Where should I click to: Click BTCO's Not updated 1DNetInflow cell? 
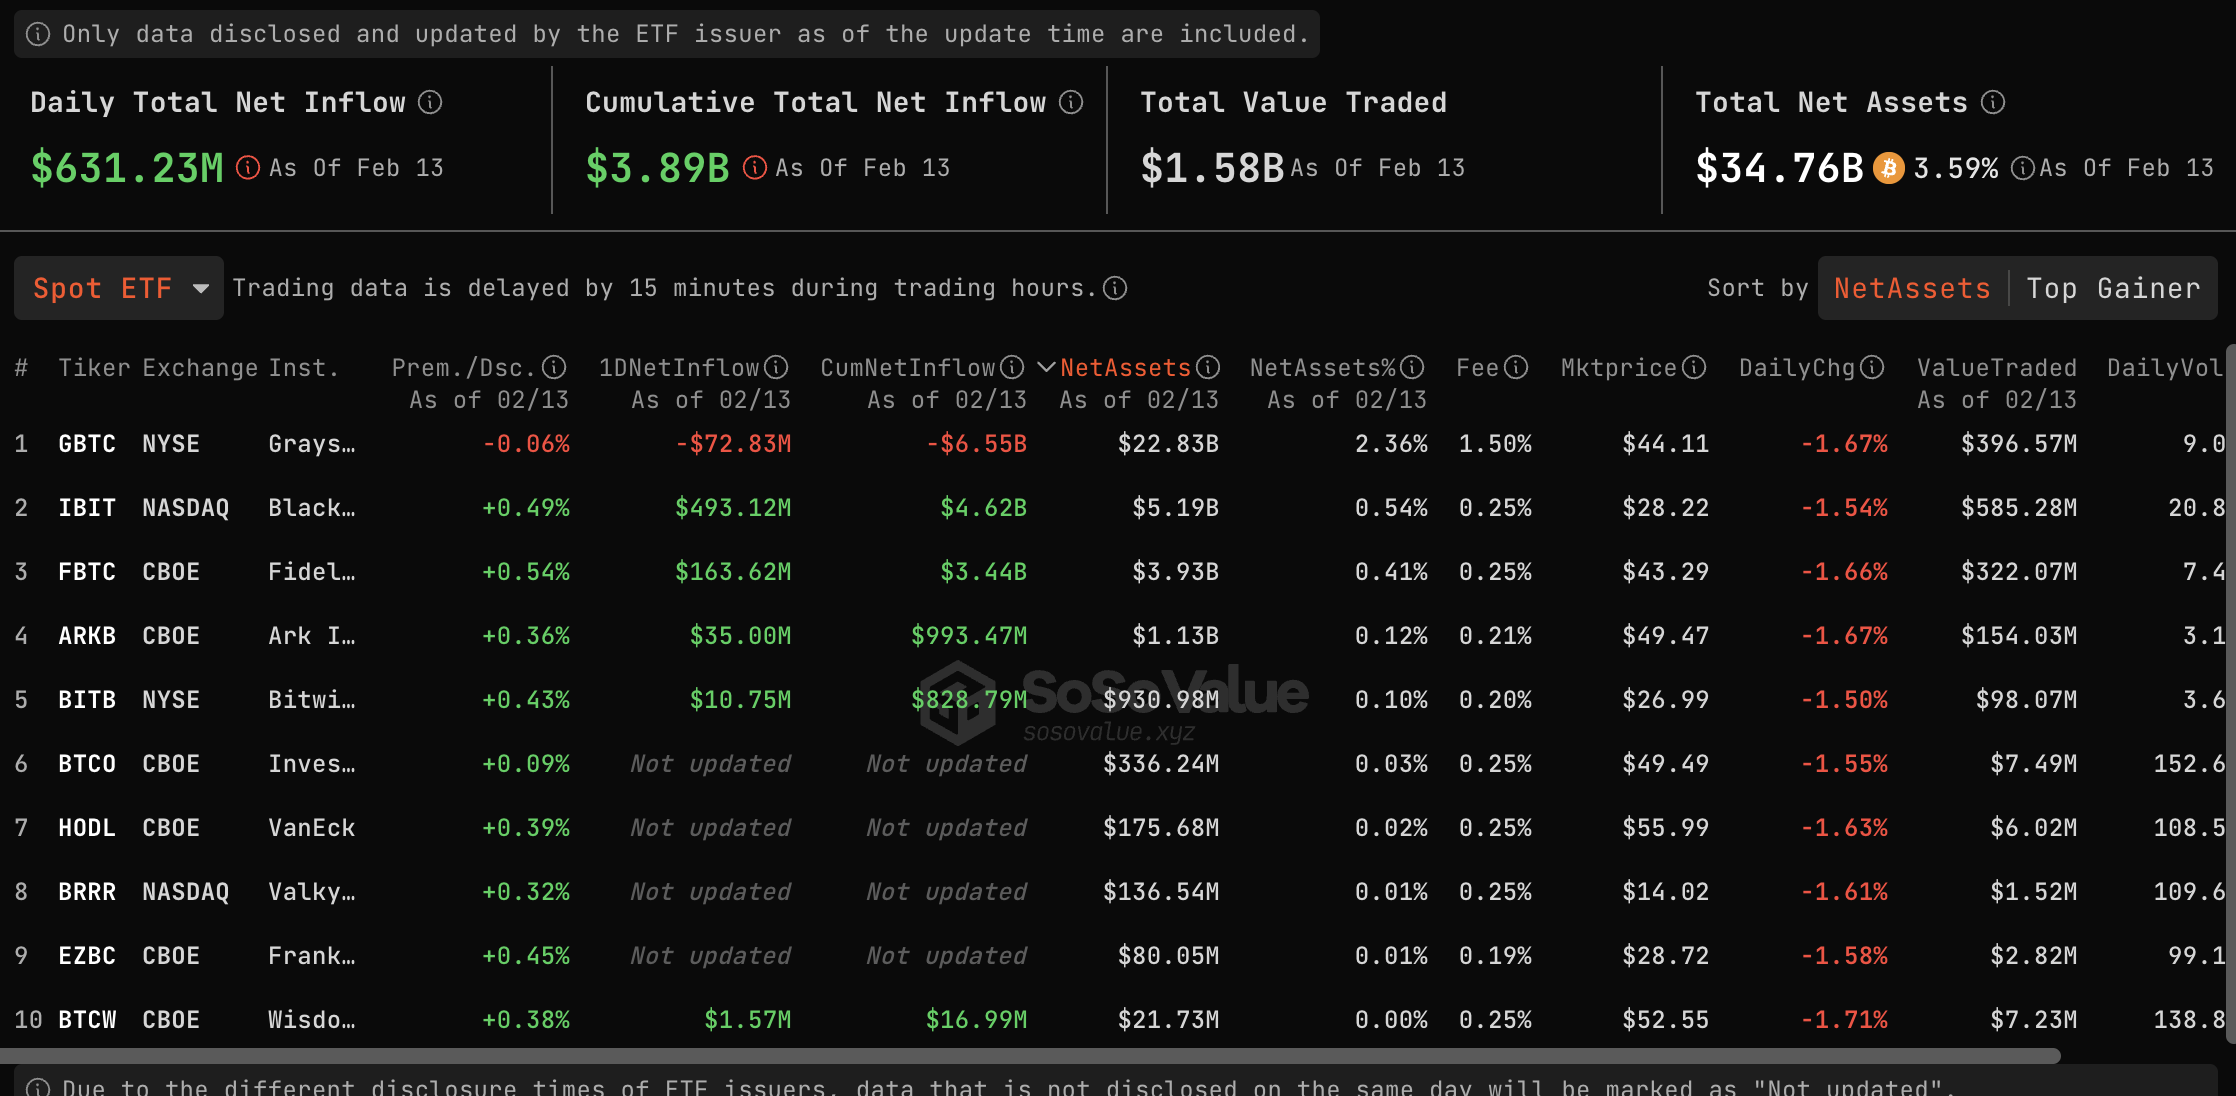coord(711,763)
